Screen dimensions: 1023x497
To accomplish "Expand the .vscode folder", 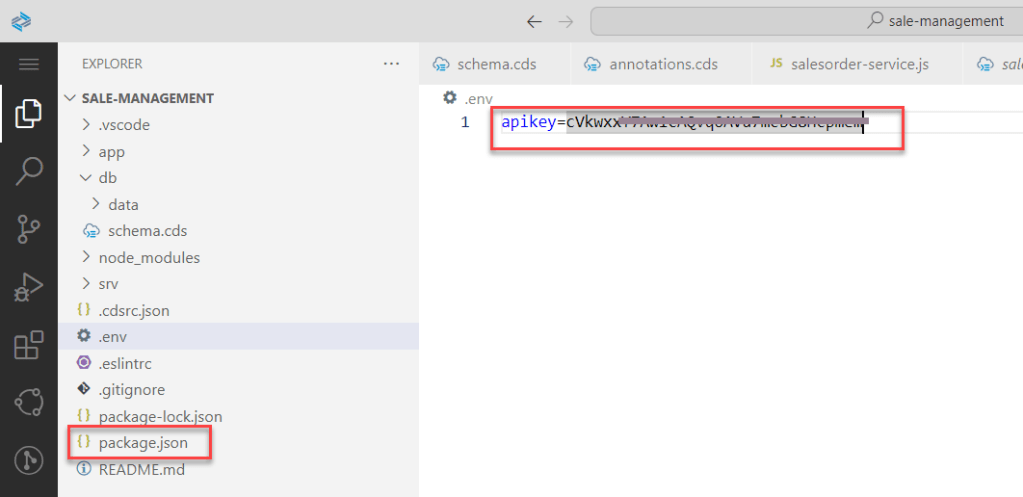I will [x=124, y=125].
